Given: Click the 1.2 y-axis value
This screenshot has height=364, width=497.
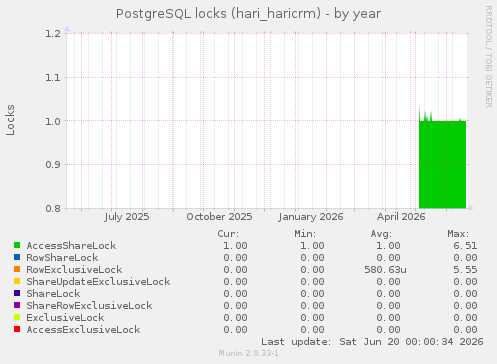Looking at the screenshot, I should point(53,33).
